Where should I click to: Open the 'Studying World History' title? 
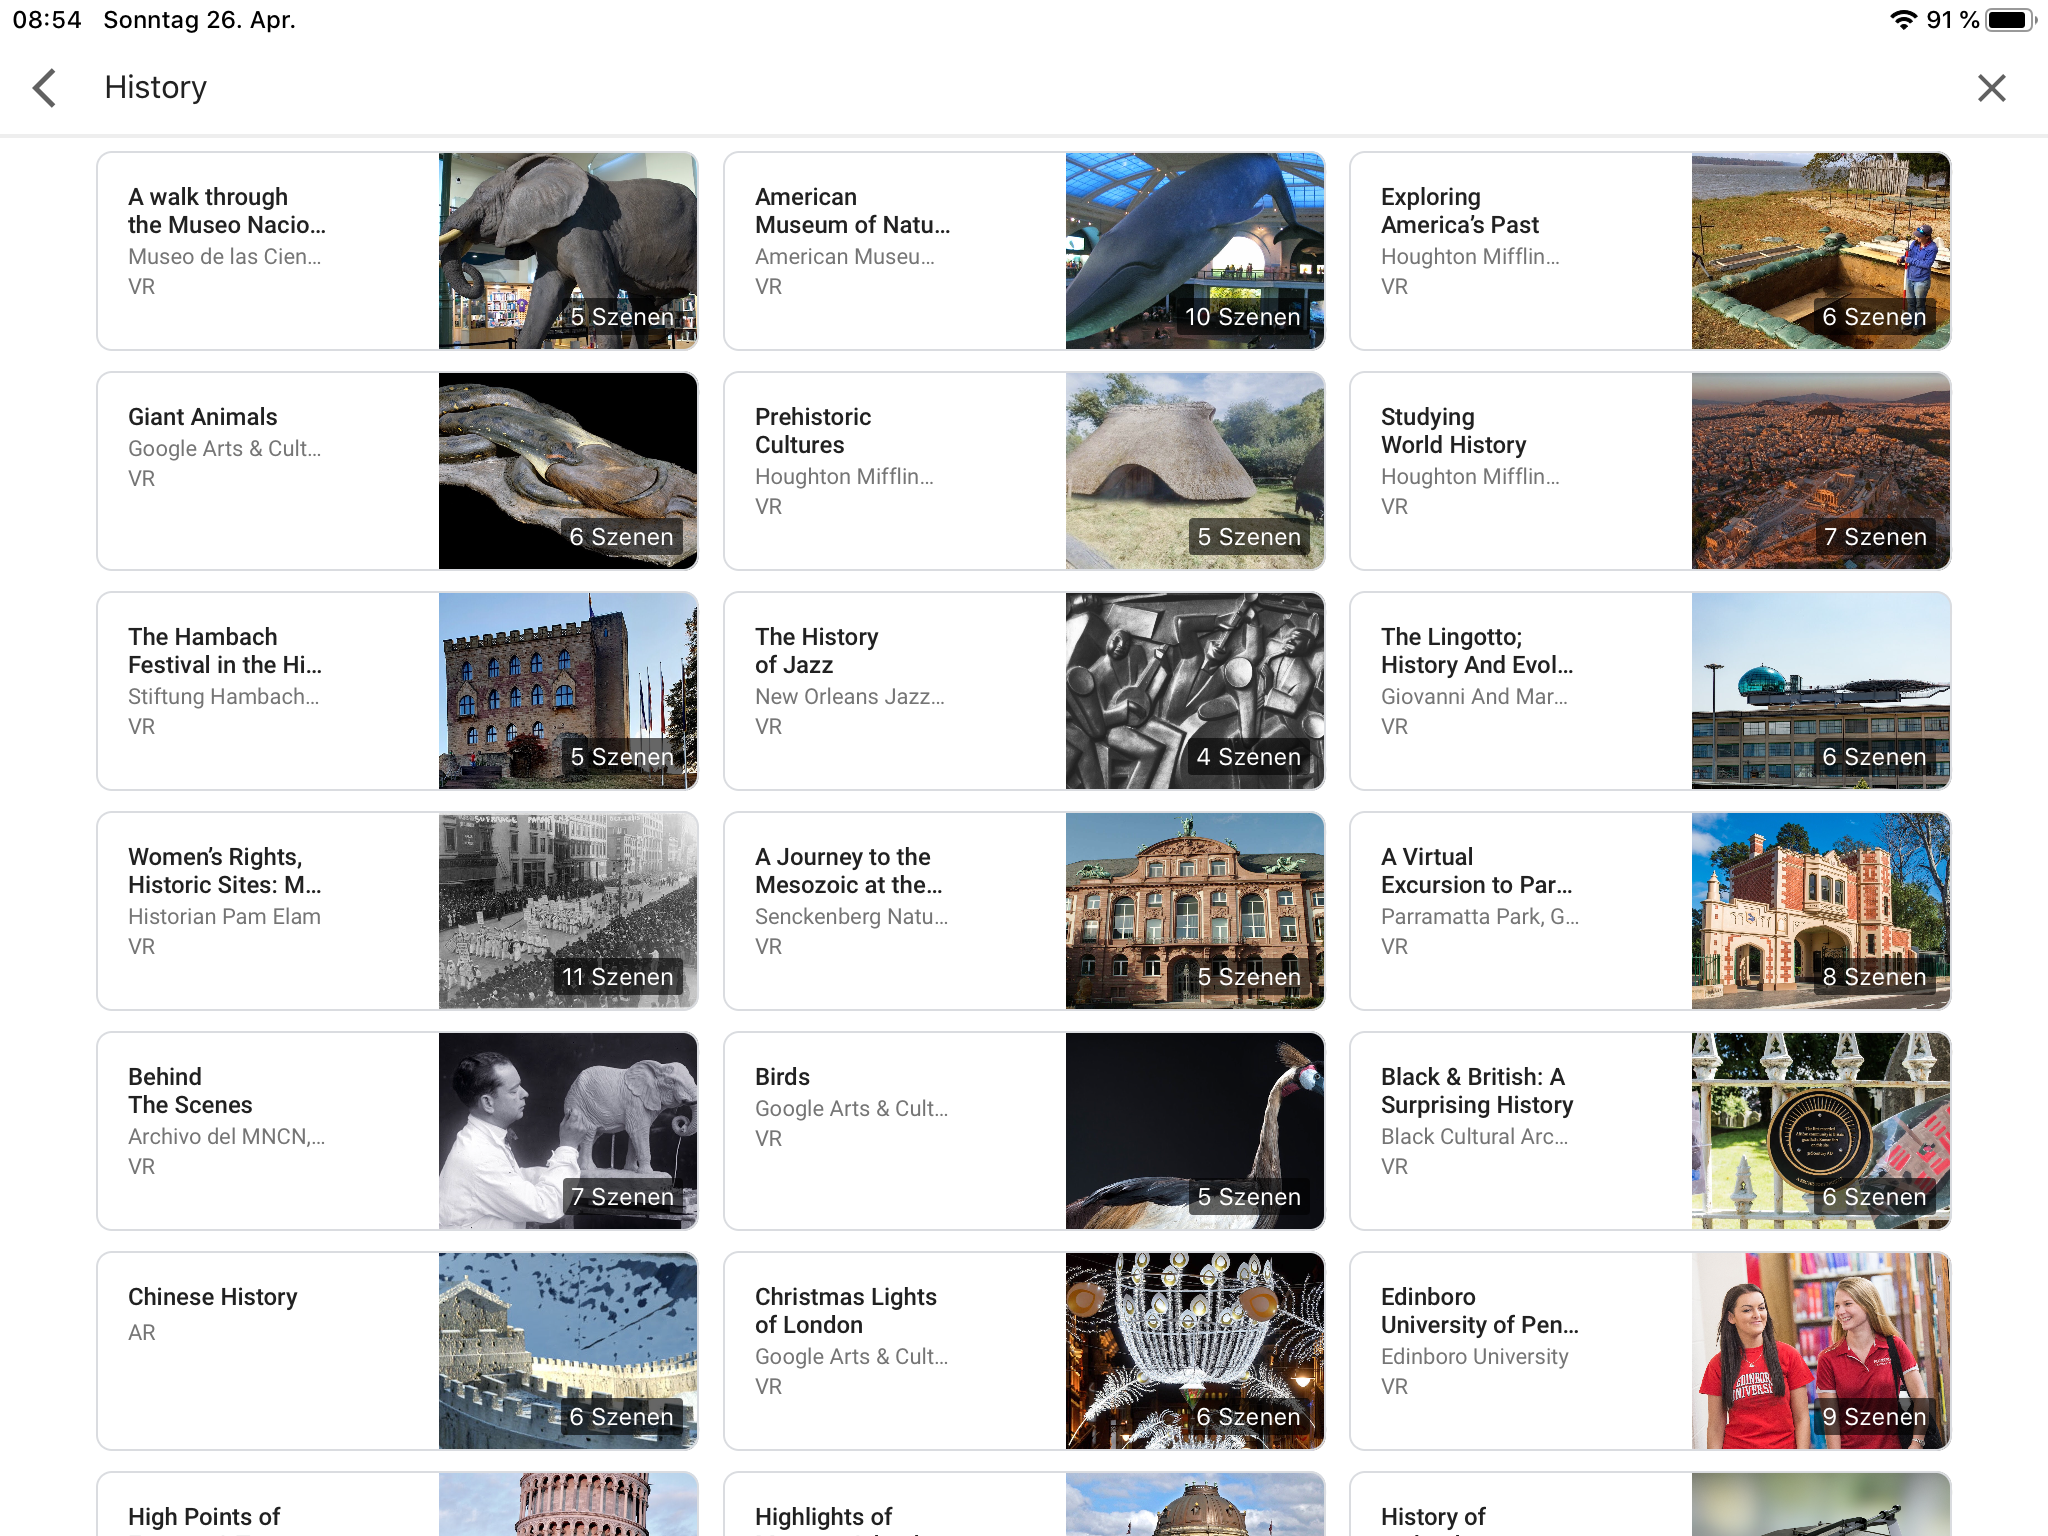(1454, 431)
